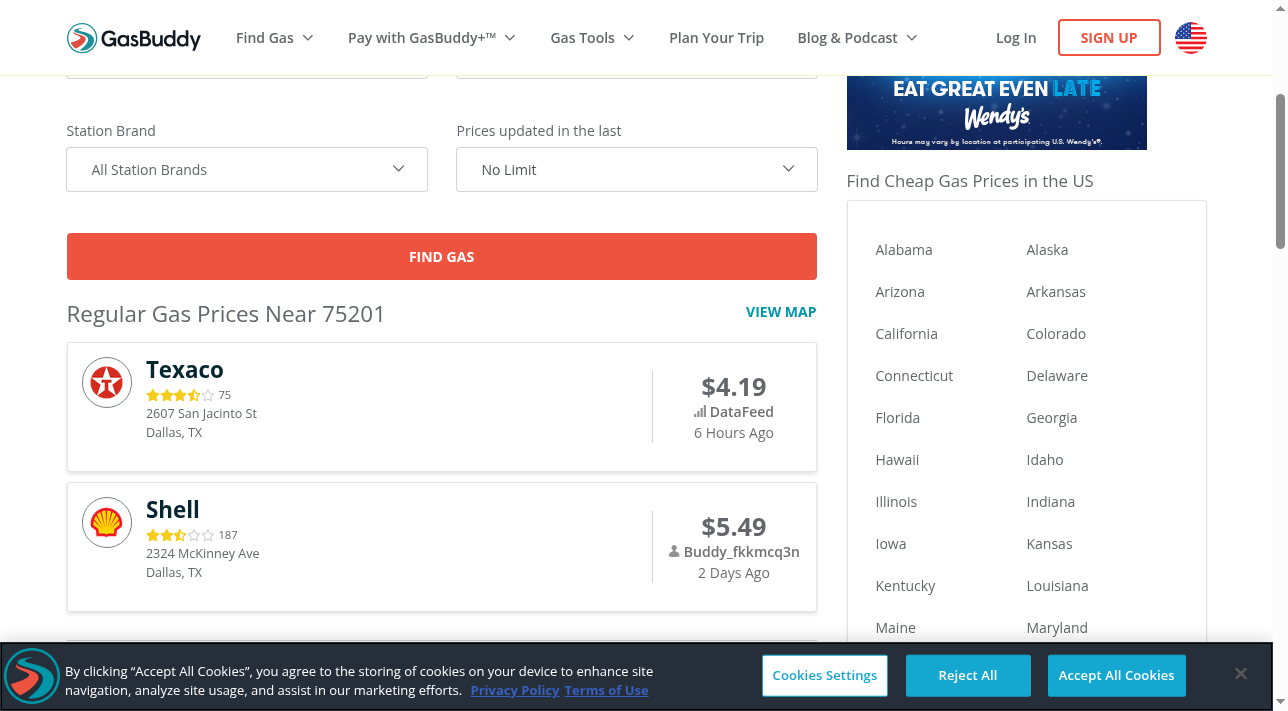This screenshot has width=1288, height=711.
Task: Click Accept All Cookies
Action: 1116,676
